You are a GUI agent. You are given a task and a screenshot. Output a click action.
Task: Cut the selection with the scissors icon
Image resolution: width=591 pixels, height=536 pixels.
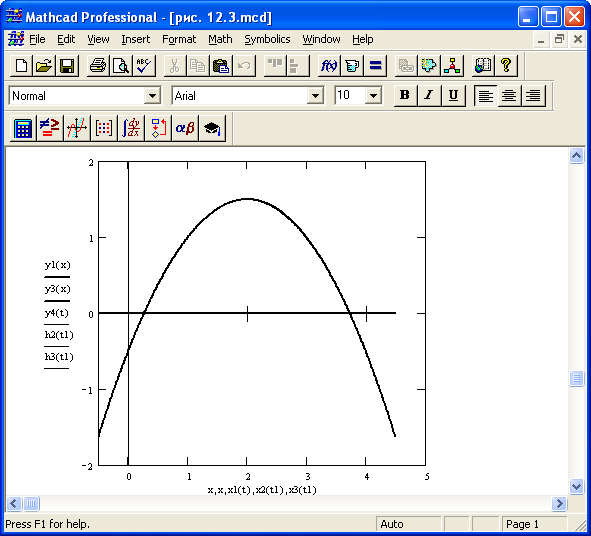tap(175, 66)
